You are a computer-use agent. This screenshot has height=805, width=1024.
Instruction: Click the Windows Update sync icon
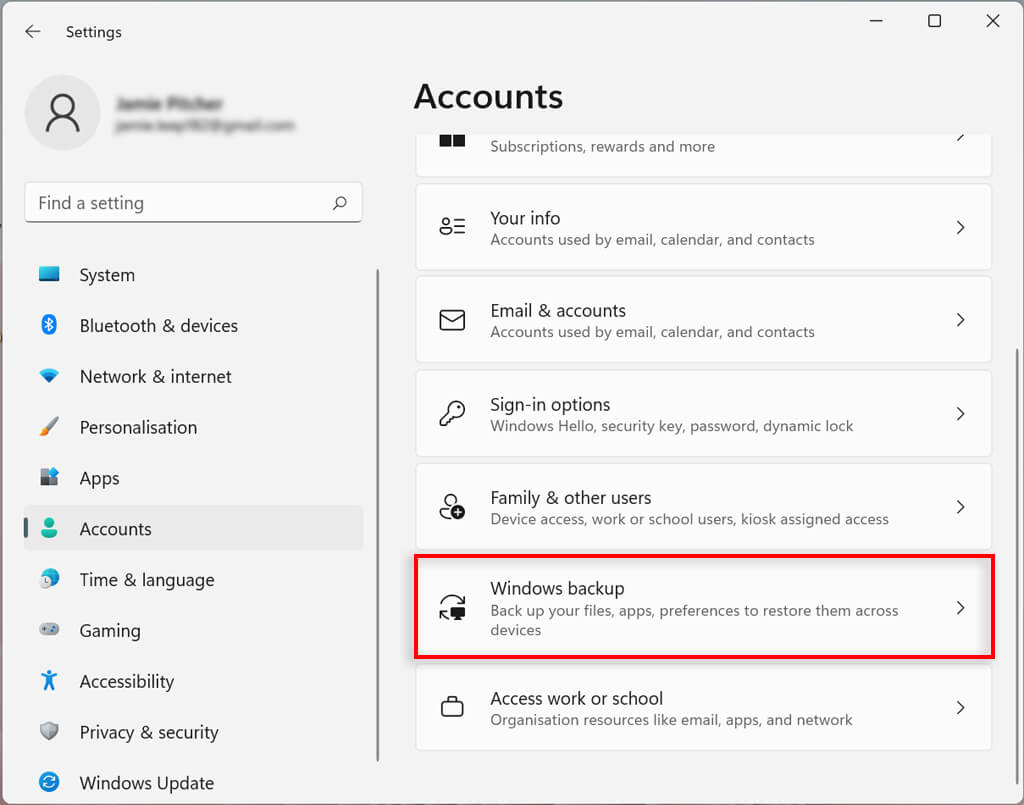(49, 782)
